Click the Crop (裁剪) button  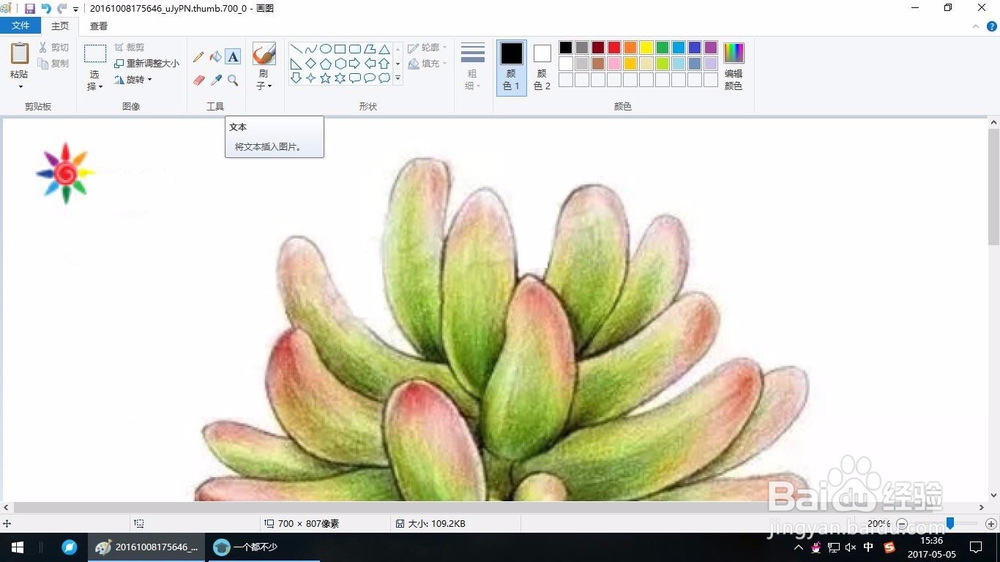(x=129, y=47)
